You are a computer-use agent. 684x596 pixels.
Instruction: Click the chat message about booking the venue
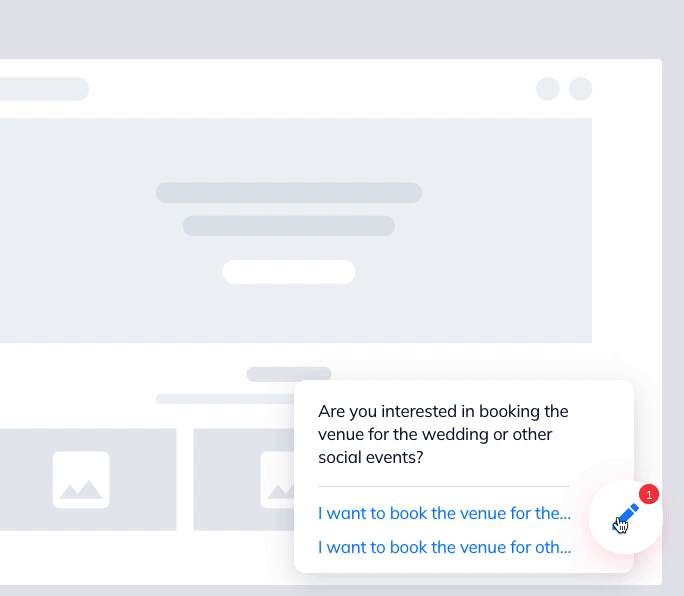443,434
